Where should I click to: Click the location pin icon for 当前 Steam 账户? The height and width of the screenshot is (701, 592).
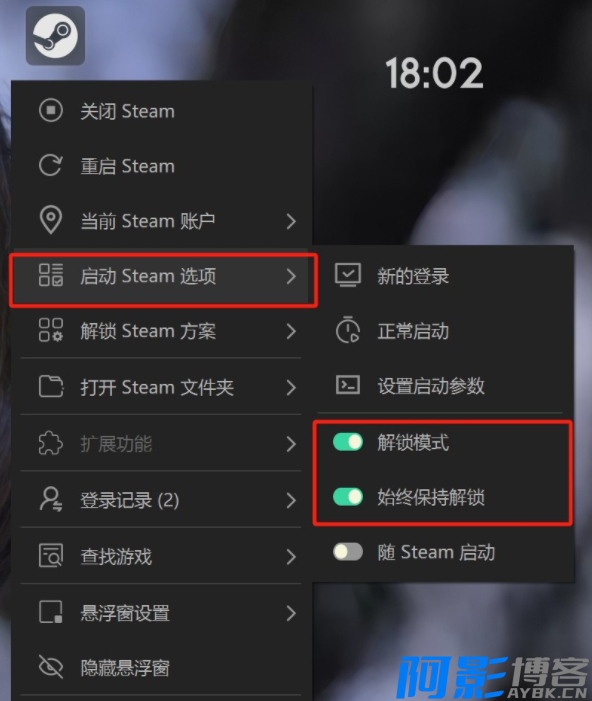click(51, 220)
